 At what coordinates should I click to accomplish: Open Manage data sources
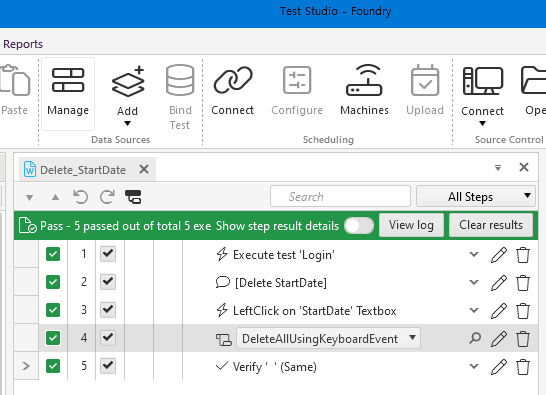[68, 93]
